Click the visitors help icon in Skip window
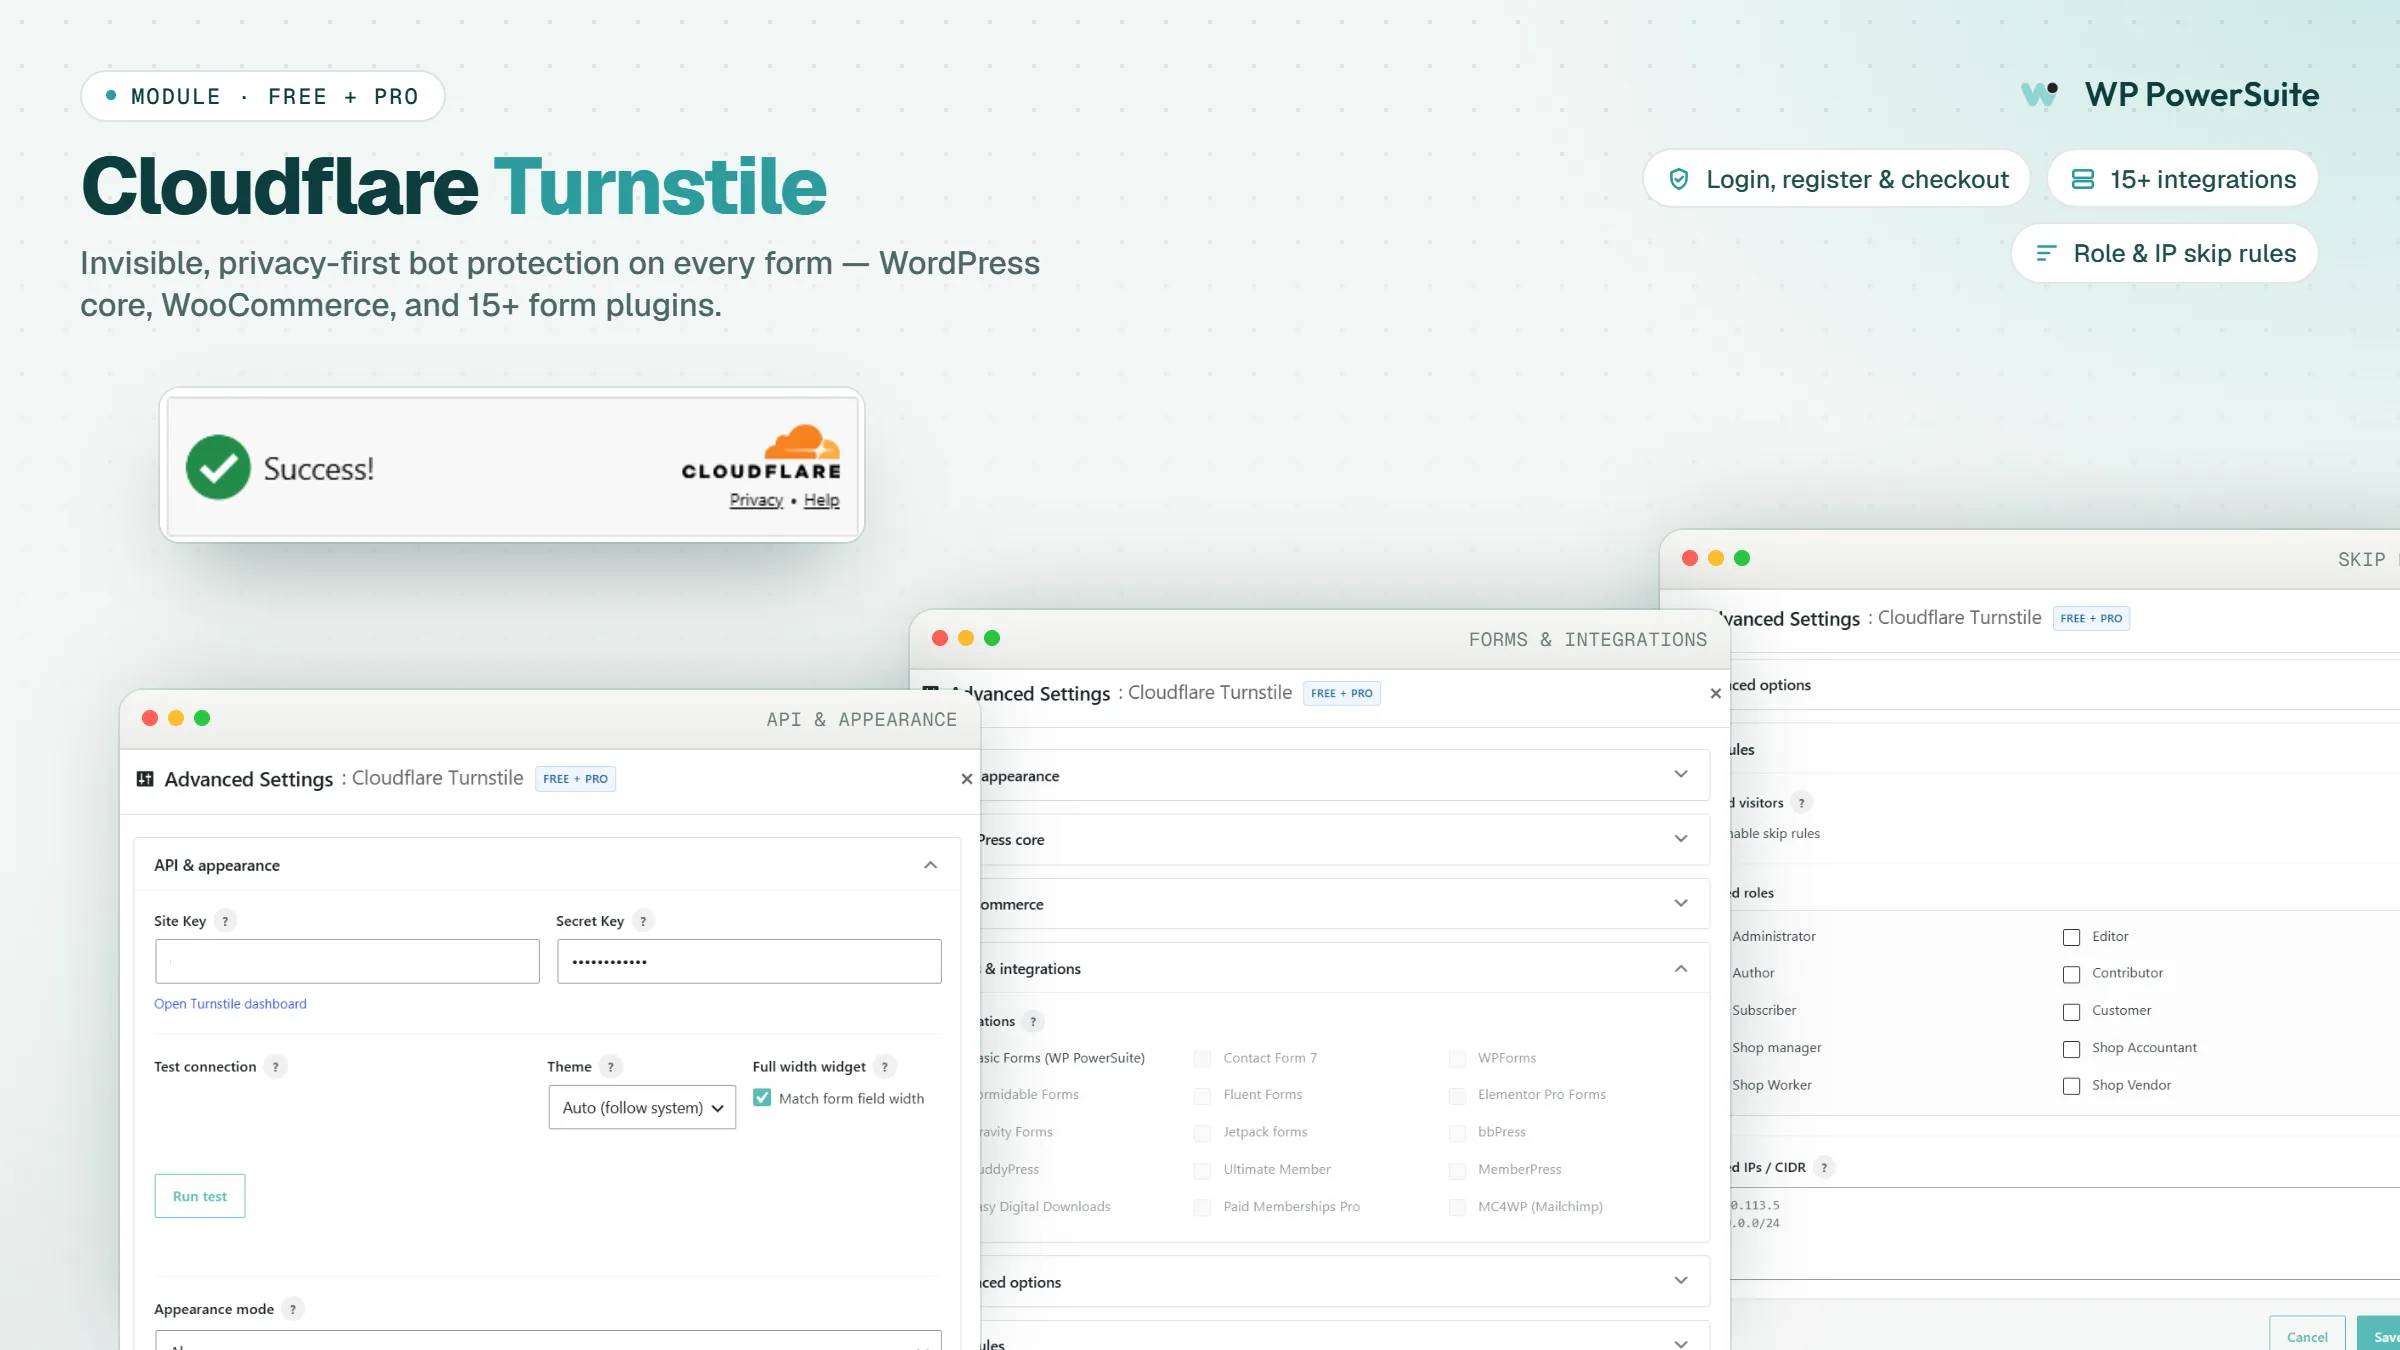This screenshot has height=1350, width=2400. click(1801, 803)
